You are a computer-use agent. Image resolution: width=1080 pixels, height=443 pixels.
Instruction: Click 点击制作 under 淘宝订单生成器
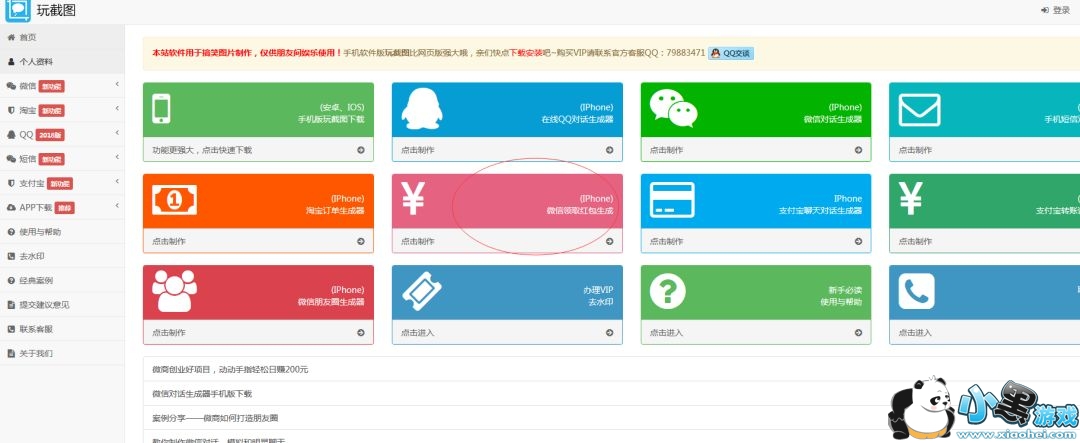[x=169, y=241]
